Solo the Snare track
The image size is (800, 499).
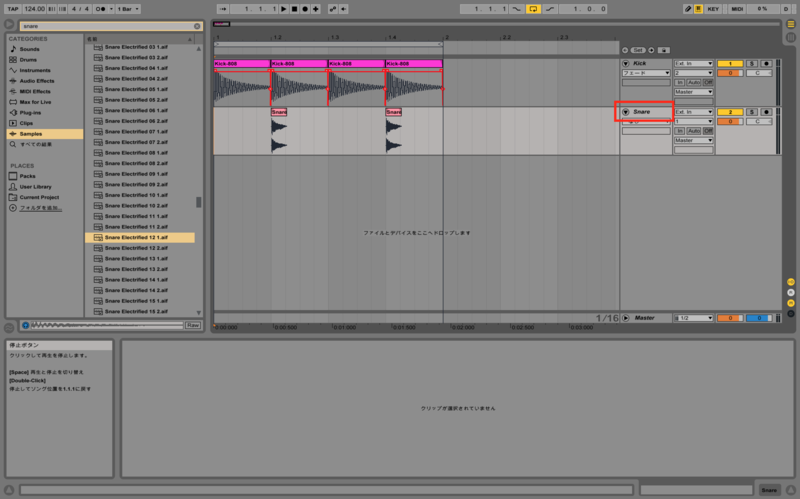click(x=752, y=112)
